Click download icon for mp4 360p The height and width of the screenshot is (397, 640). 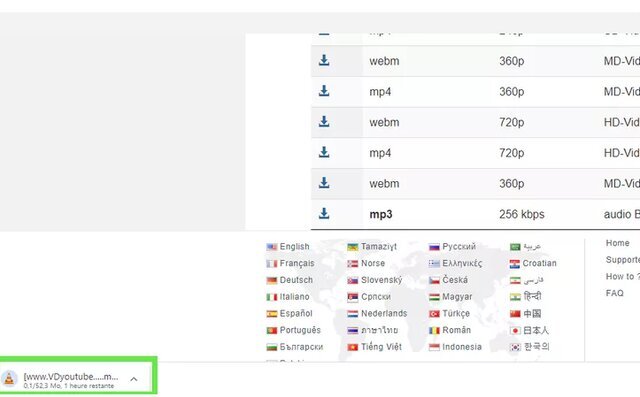click(x=324, y=91)
